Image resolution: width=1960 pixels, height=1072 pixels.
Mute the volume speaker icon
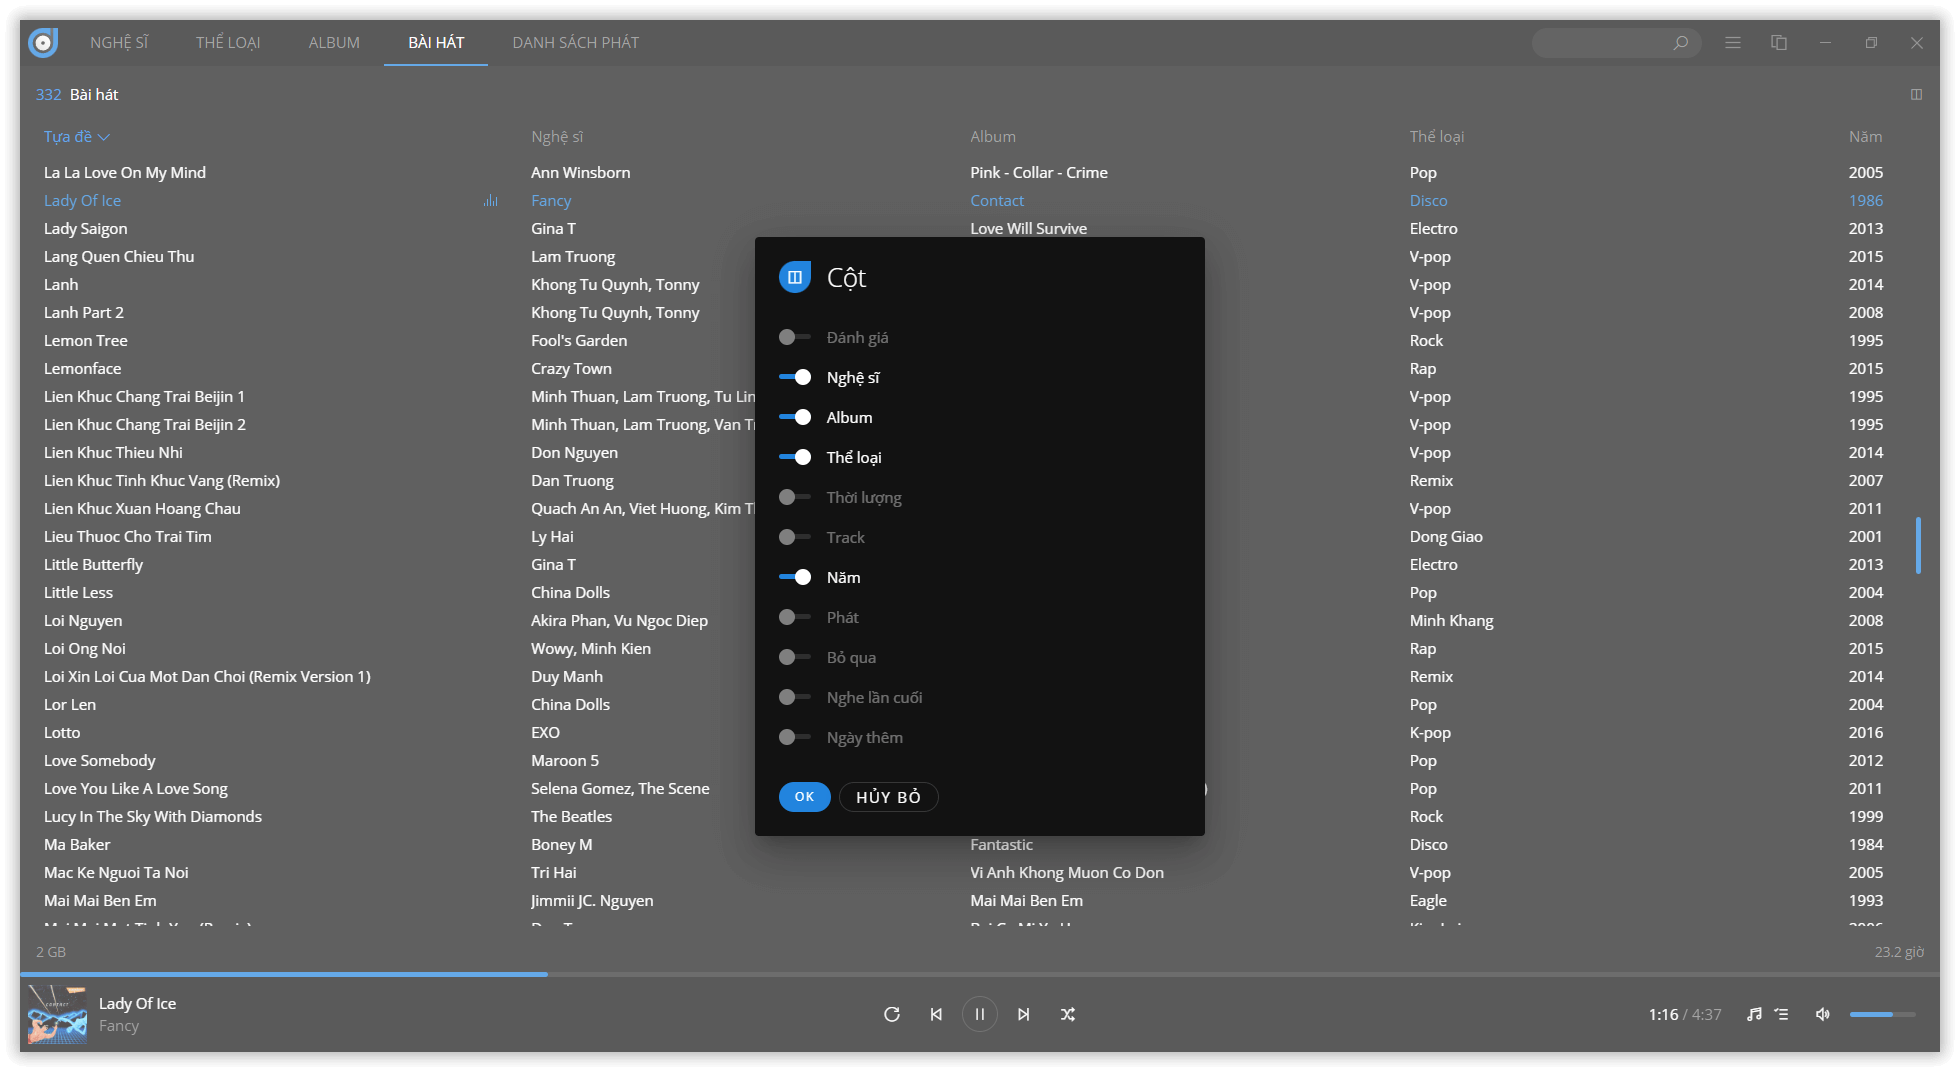tap(1823, 1014)
